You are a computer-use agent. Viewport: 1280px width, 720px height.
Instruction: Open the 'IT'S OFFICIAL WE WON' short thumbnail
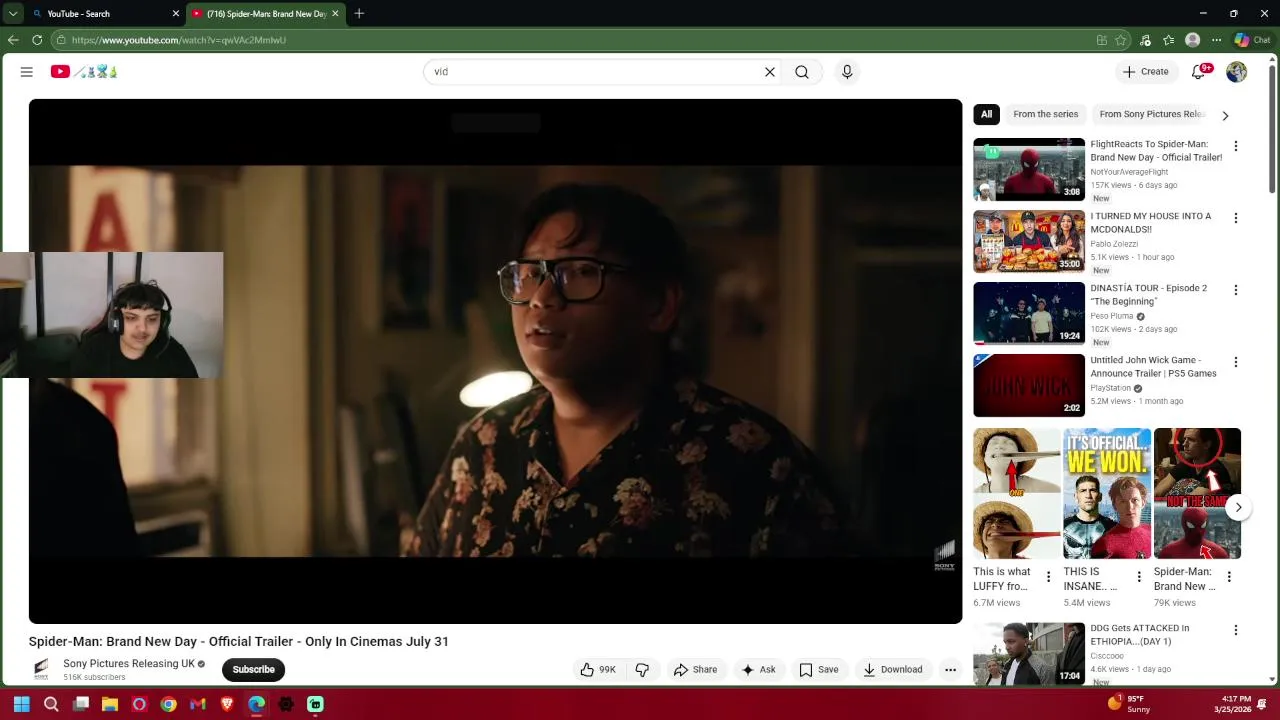[x=1107, y=494]
